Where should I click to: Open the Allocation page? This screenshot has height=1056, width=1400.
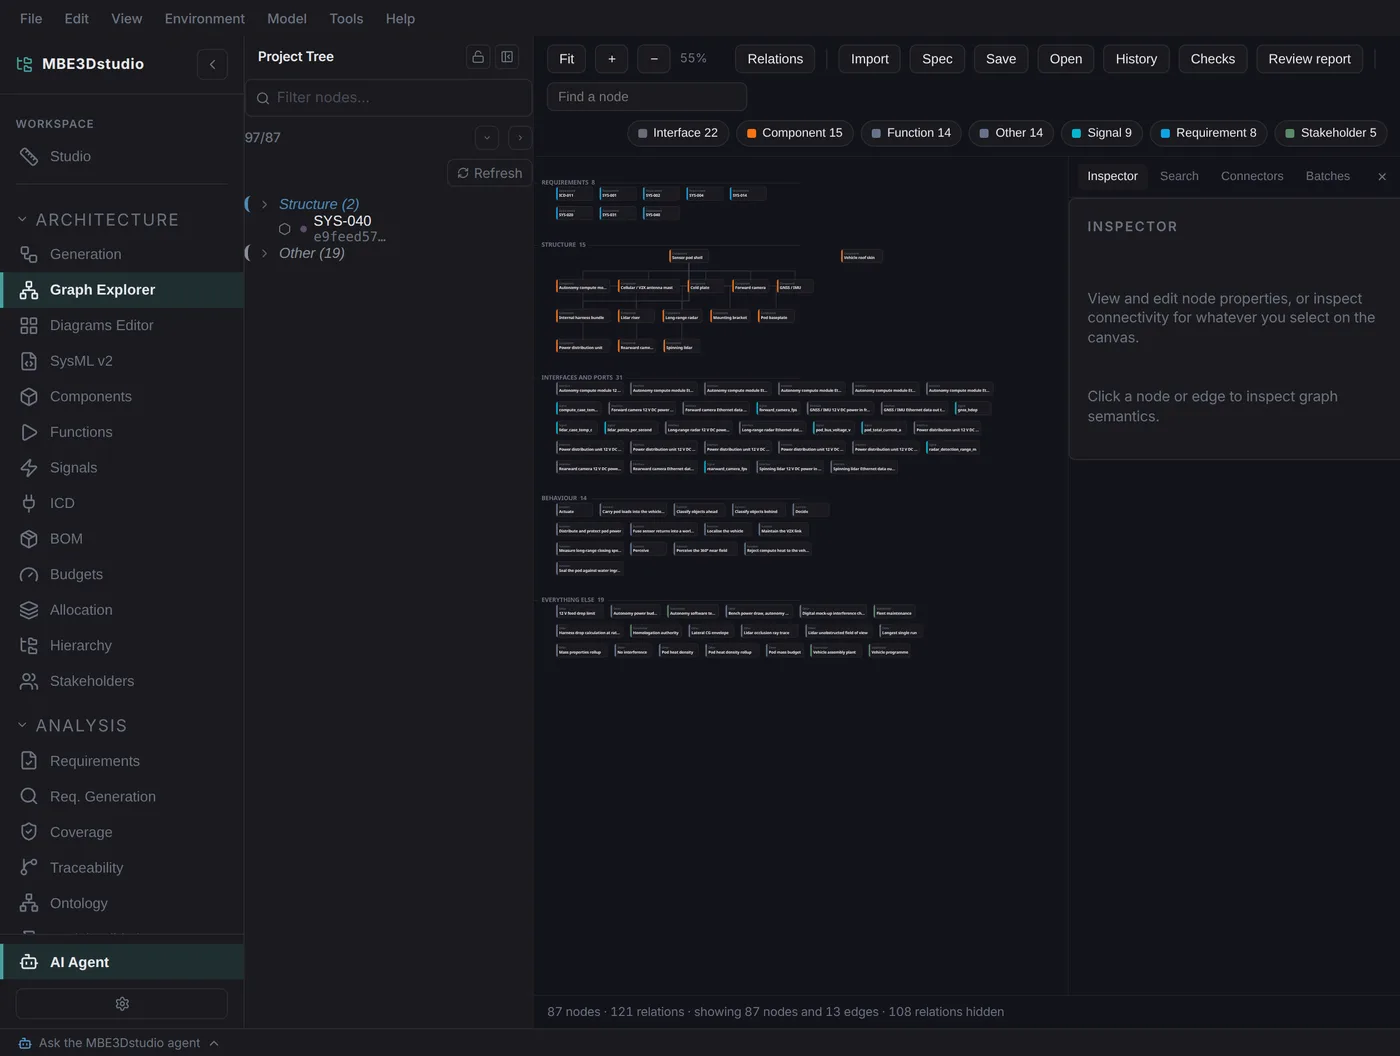[121, 610]
